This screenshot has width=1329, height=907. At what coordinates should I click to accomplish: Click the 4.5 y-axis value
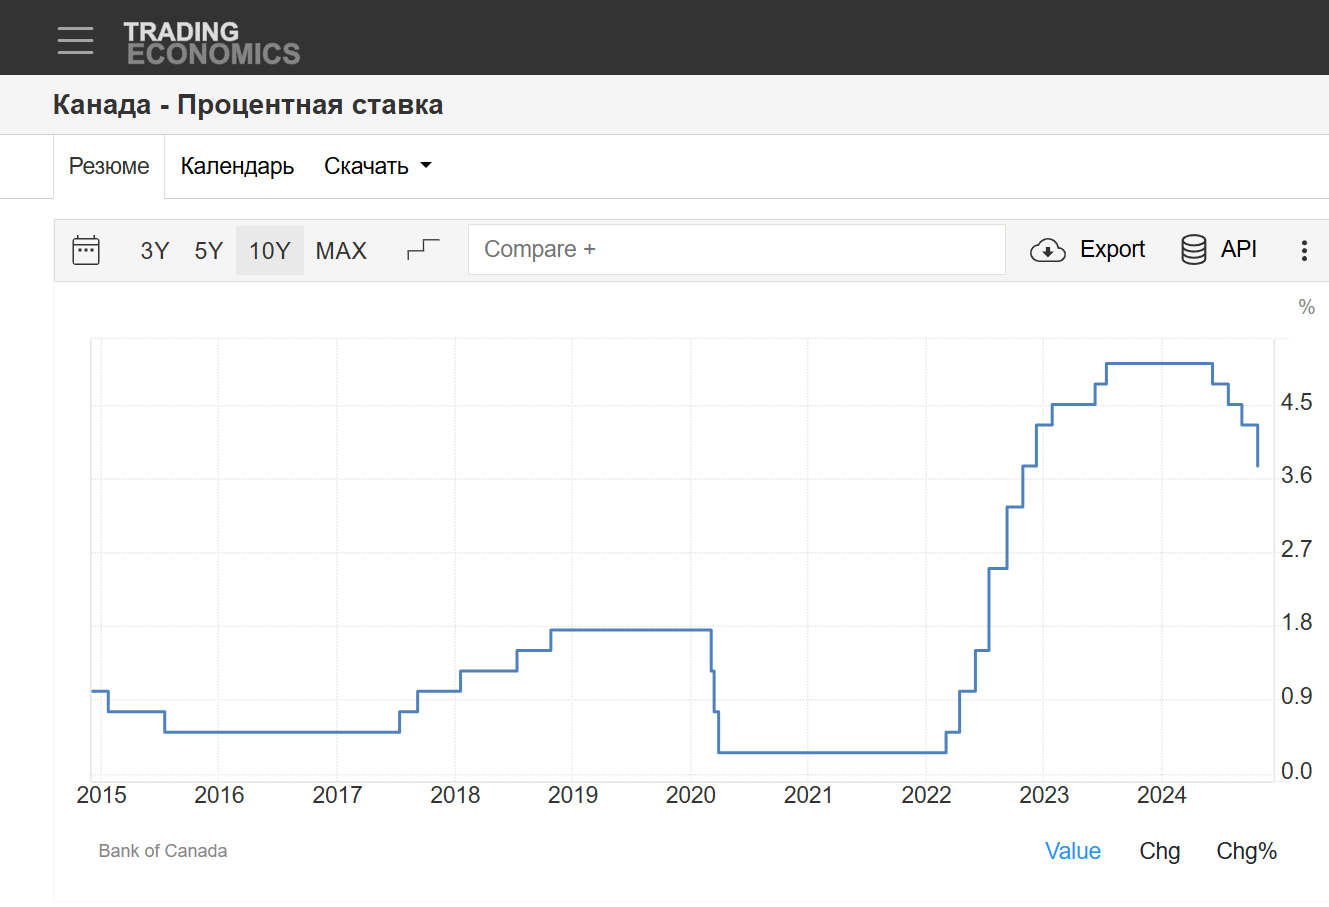(1297, 402)
